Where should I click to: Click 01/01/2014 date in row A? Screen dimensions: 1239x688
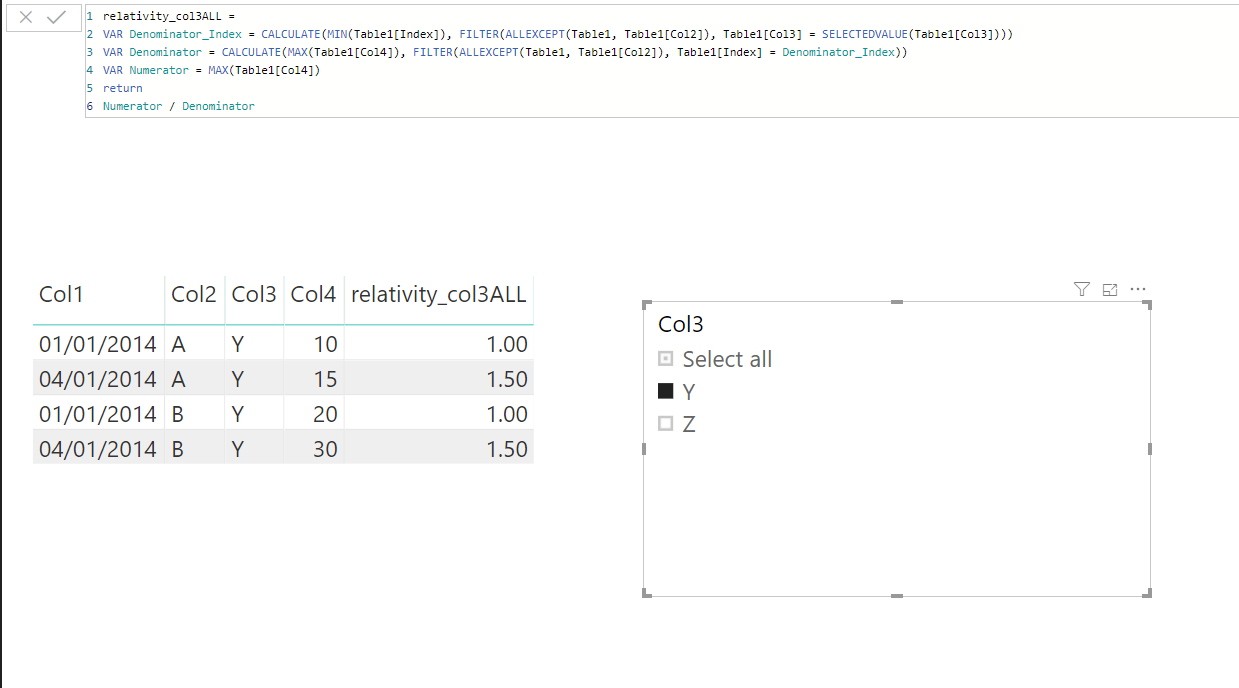click(98, 345)
